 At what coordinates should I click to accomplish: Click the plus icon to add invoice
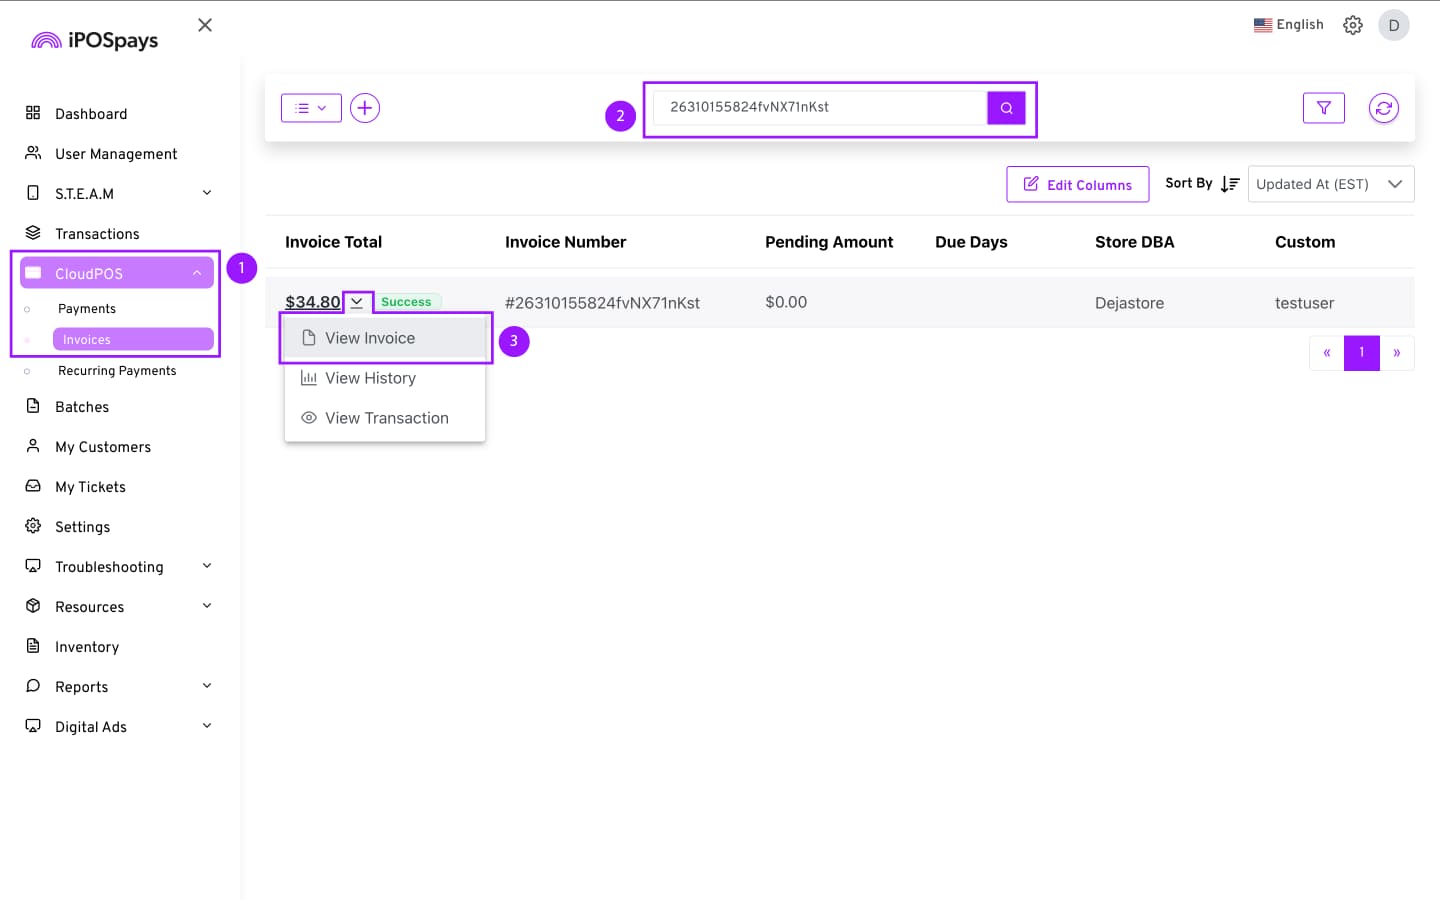365,108
